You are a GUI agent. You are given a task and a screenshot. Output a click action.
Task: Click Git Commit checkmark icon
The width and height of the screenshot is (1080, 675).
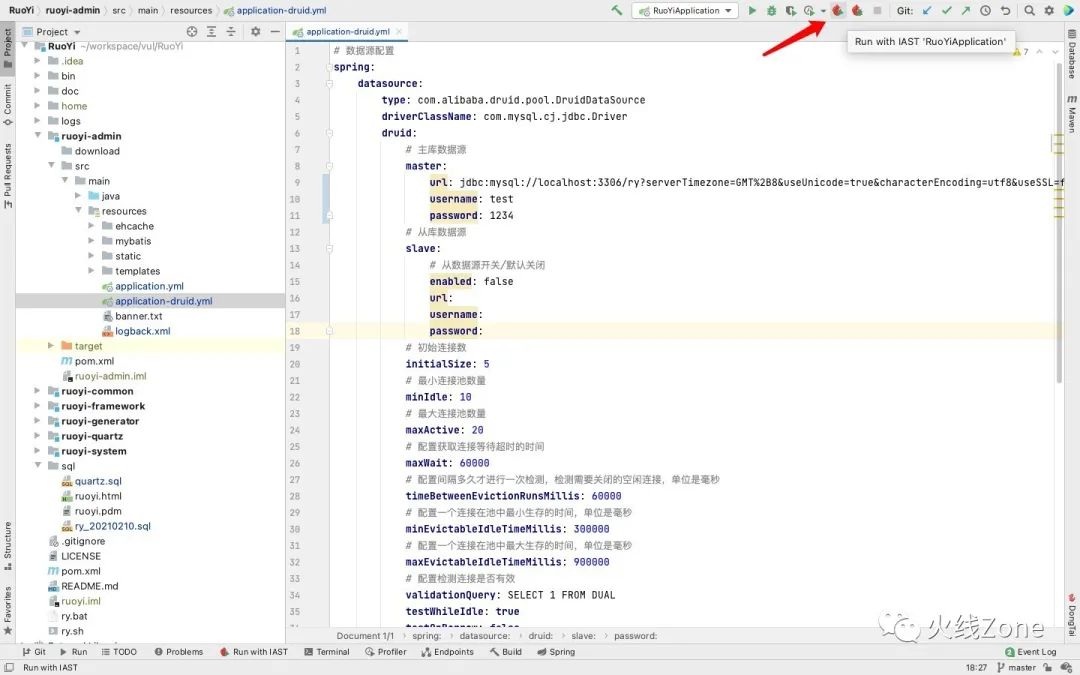pyautogui.click(x=946, y=10)
